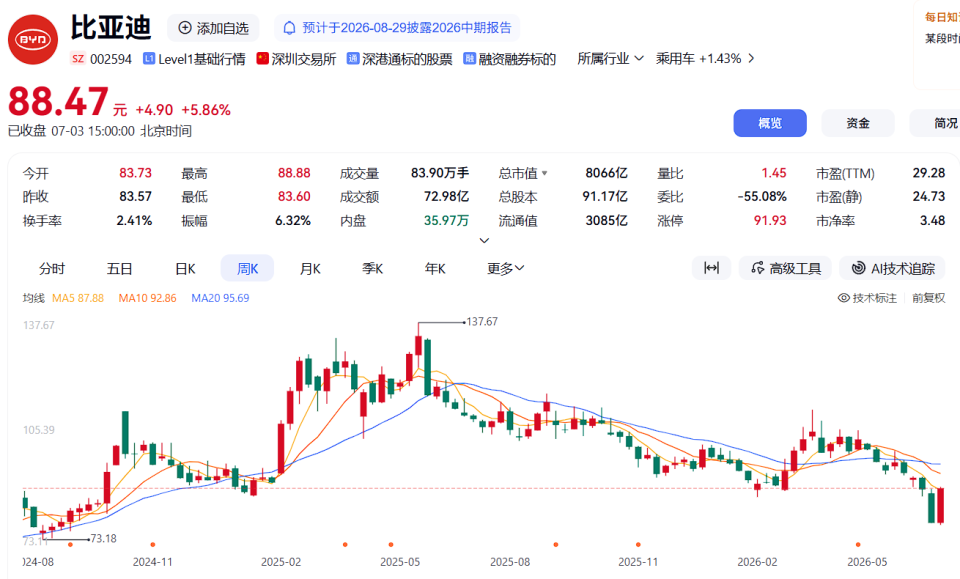Click the SZ market badge
The height and width of the screenshot is (579, 960).
pyautogui.click(x=77, y=59)
